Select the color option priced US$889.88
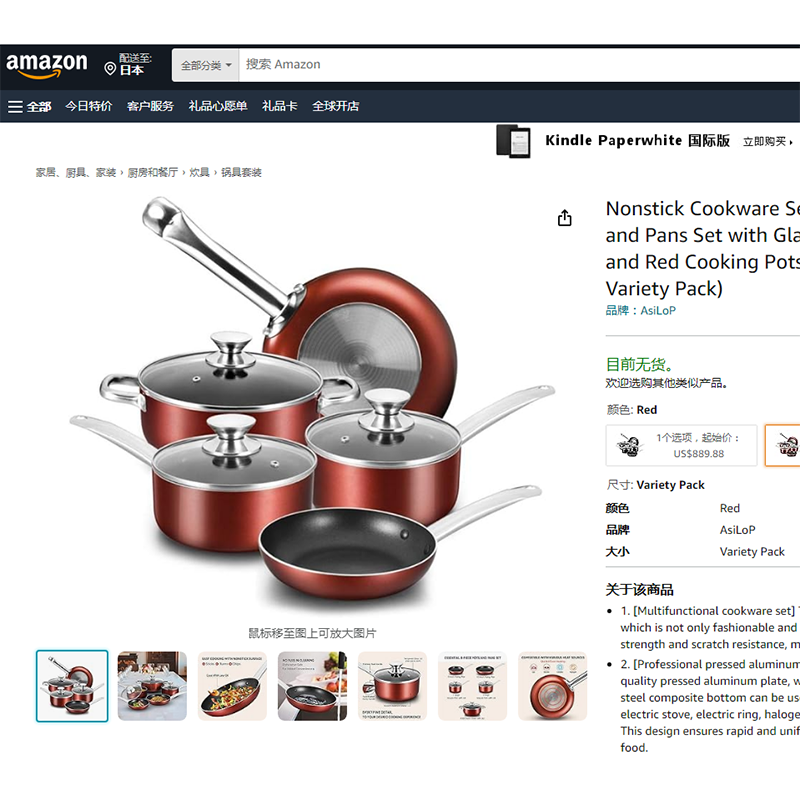The height and width of the screenshot is (800, 800). pos(681,445)
